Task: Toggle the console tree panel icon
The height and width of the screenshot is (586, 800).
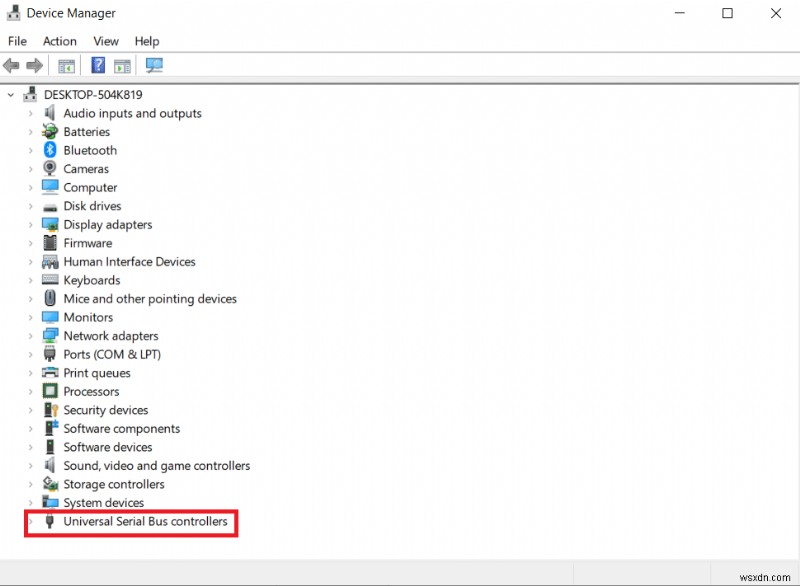Action: pyautogui.click(x=66, y=65)
